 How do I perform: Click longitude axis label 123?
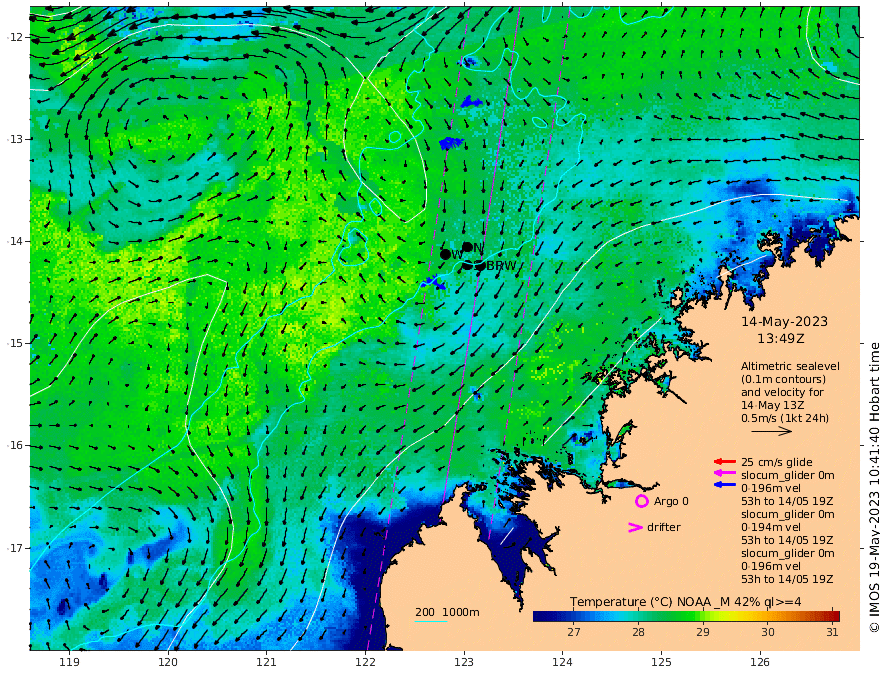click(464, 663)
